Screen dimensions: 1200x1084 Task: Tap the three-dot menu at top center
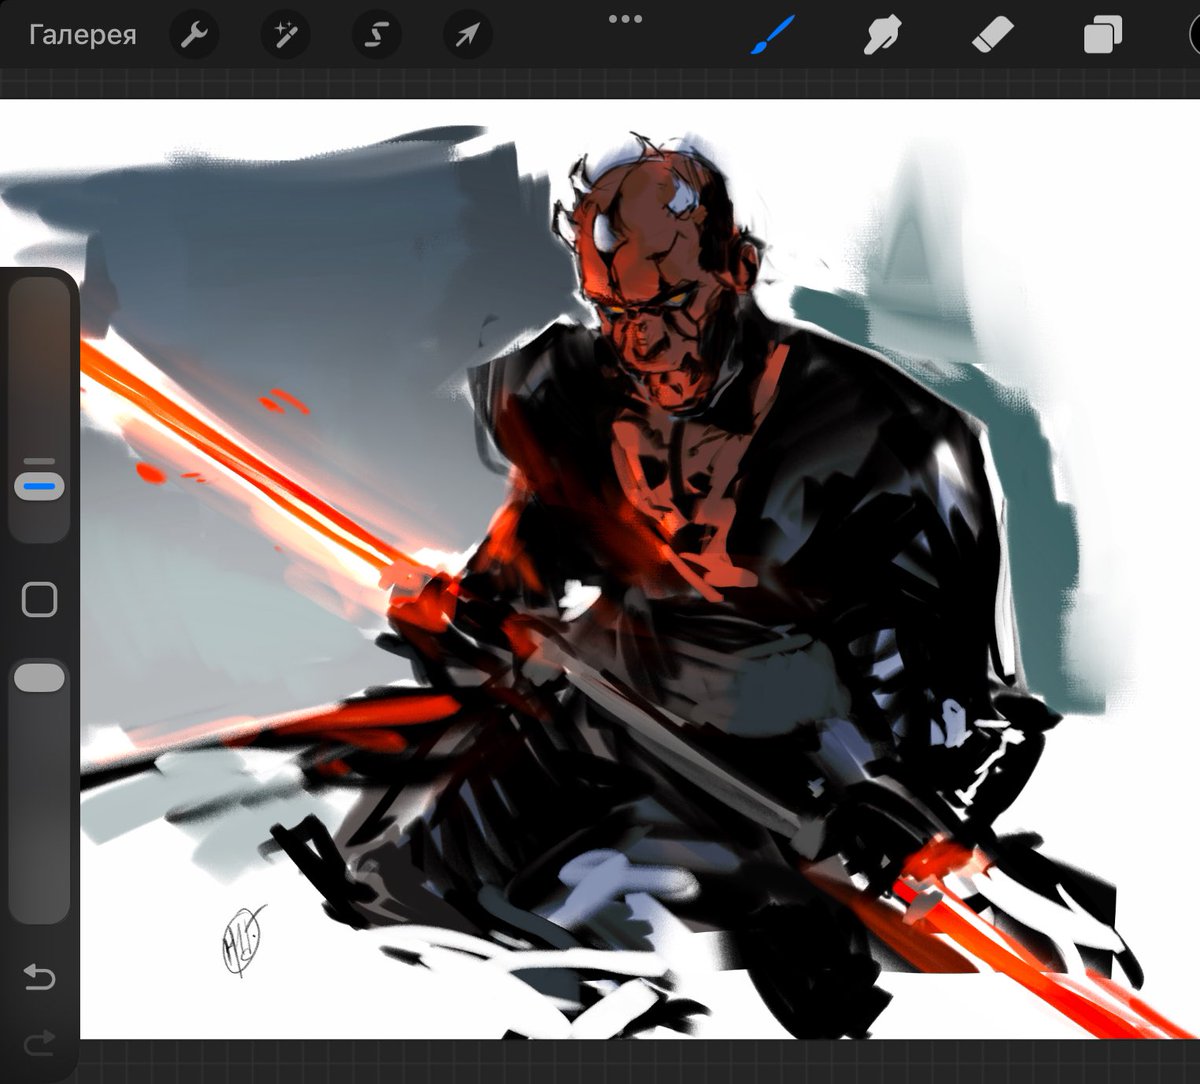point(625,18)
